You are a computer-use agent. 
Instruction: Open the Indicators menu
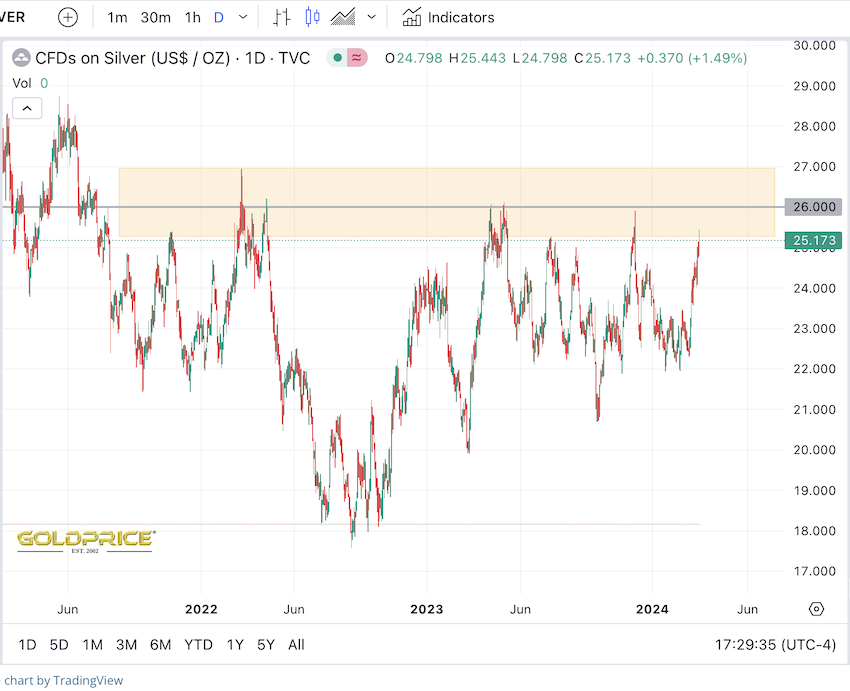448,17
